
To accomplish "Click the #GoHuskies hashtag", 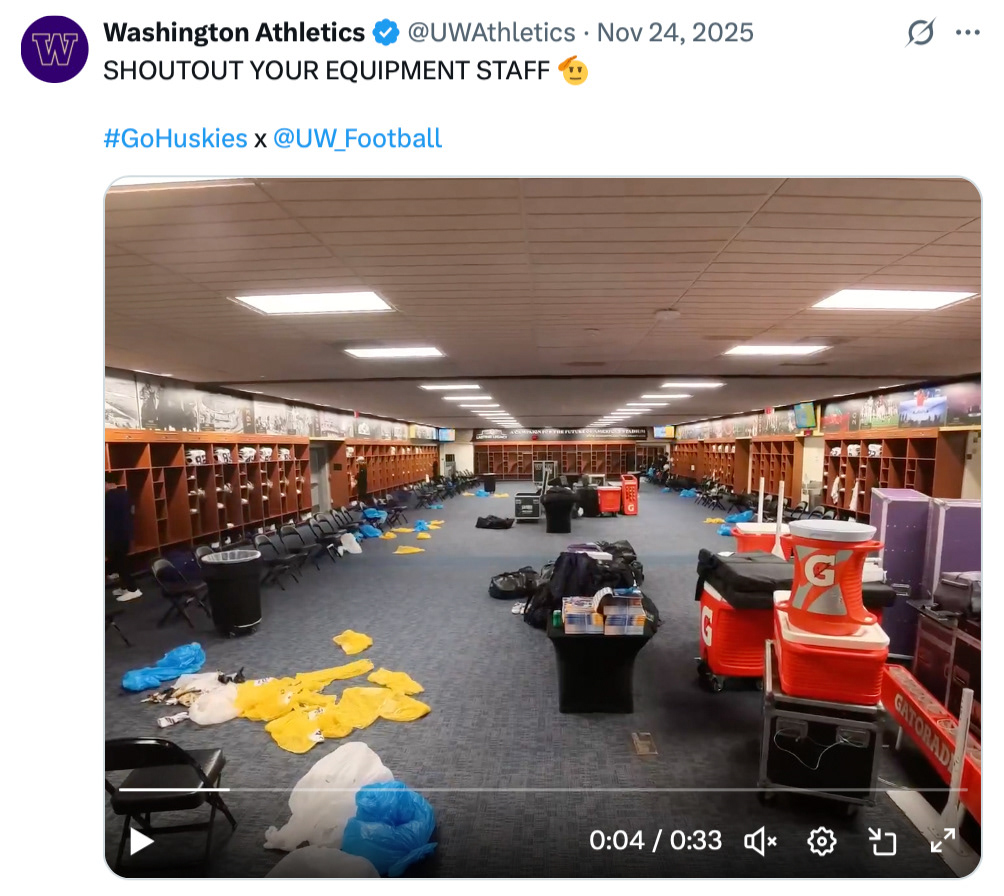I will (175, 138).
